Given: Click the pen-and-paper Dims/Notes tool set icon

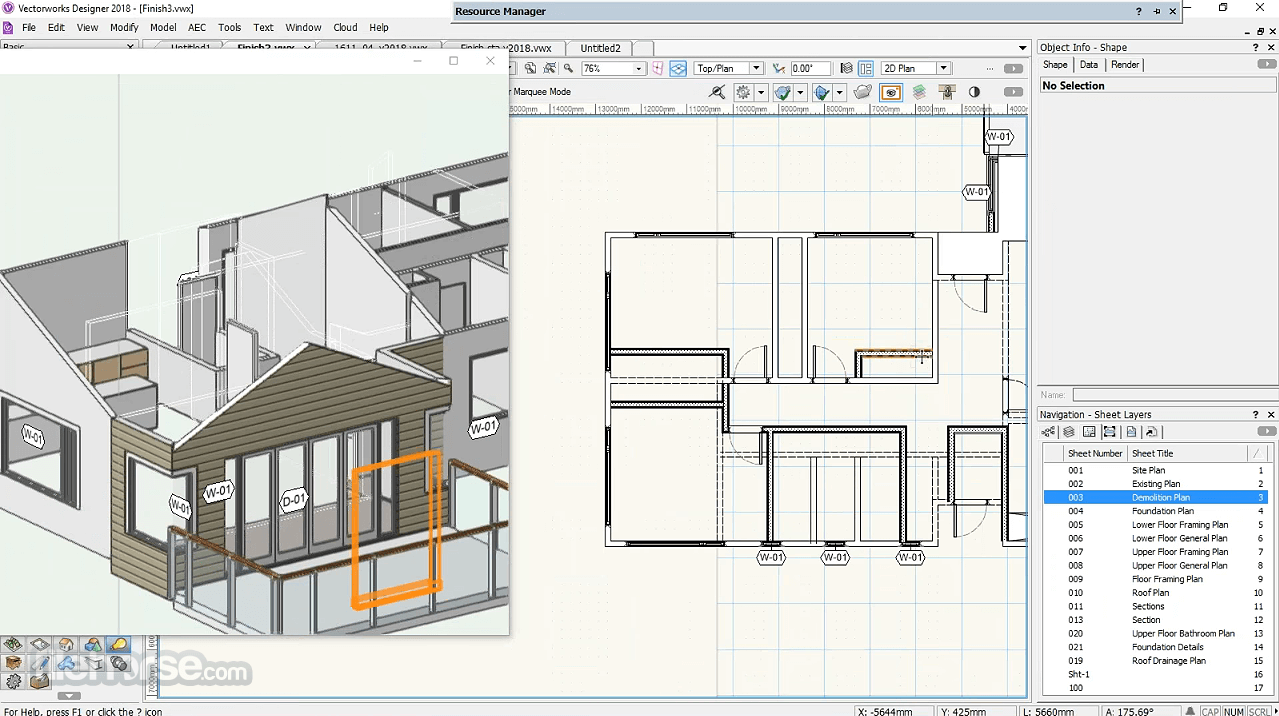Looking at the screenshot, I should pyautogui.click(x=40, y=663).
